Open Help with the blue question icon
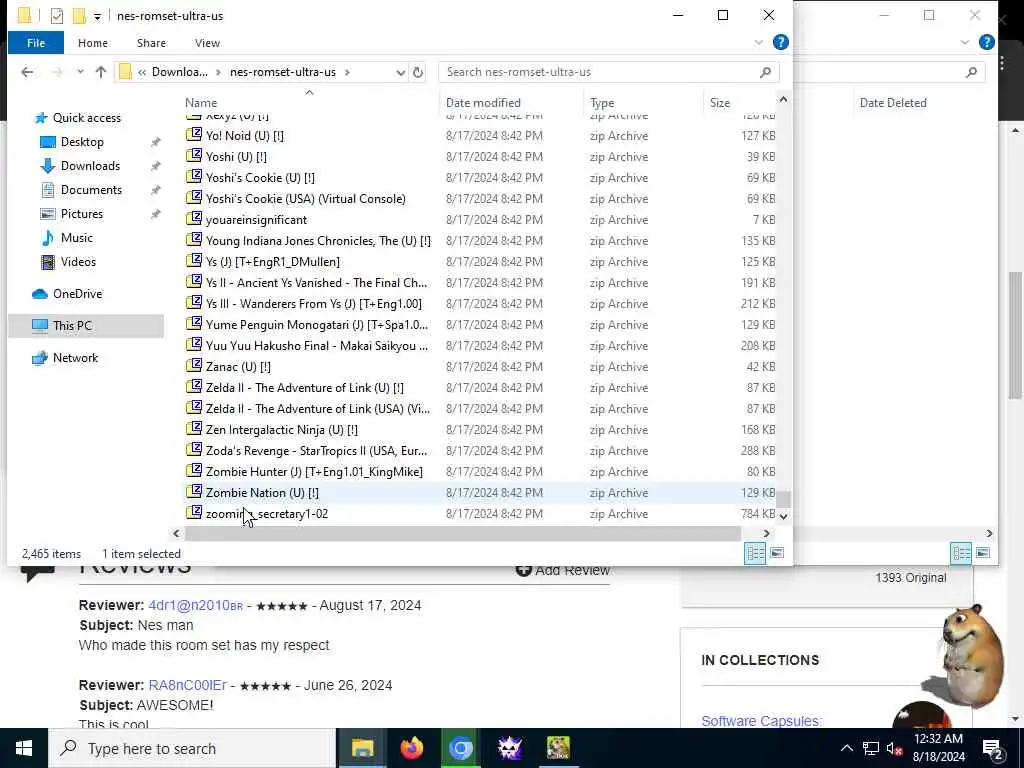This screenshot has width=1024, height=768. 780,42
